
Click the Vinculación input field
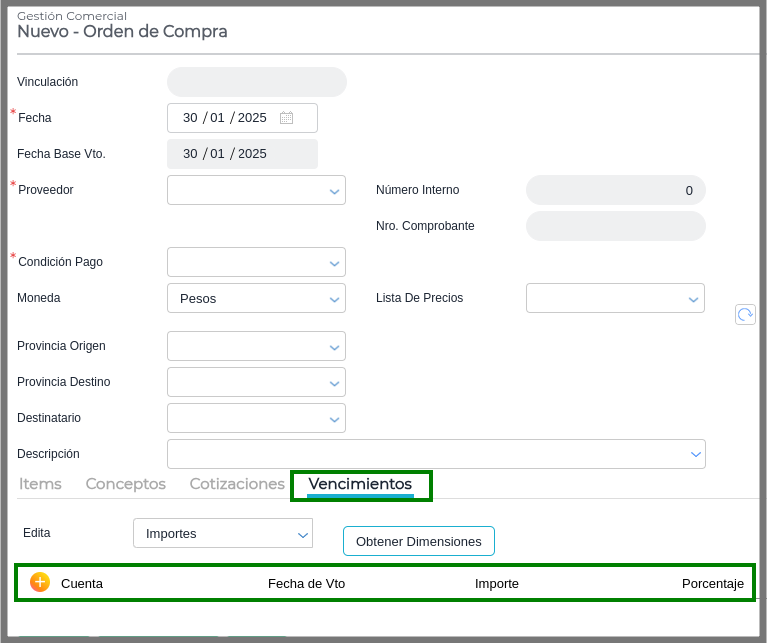256,82
